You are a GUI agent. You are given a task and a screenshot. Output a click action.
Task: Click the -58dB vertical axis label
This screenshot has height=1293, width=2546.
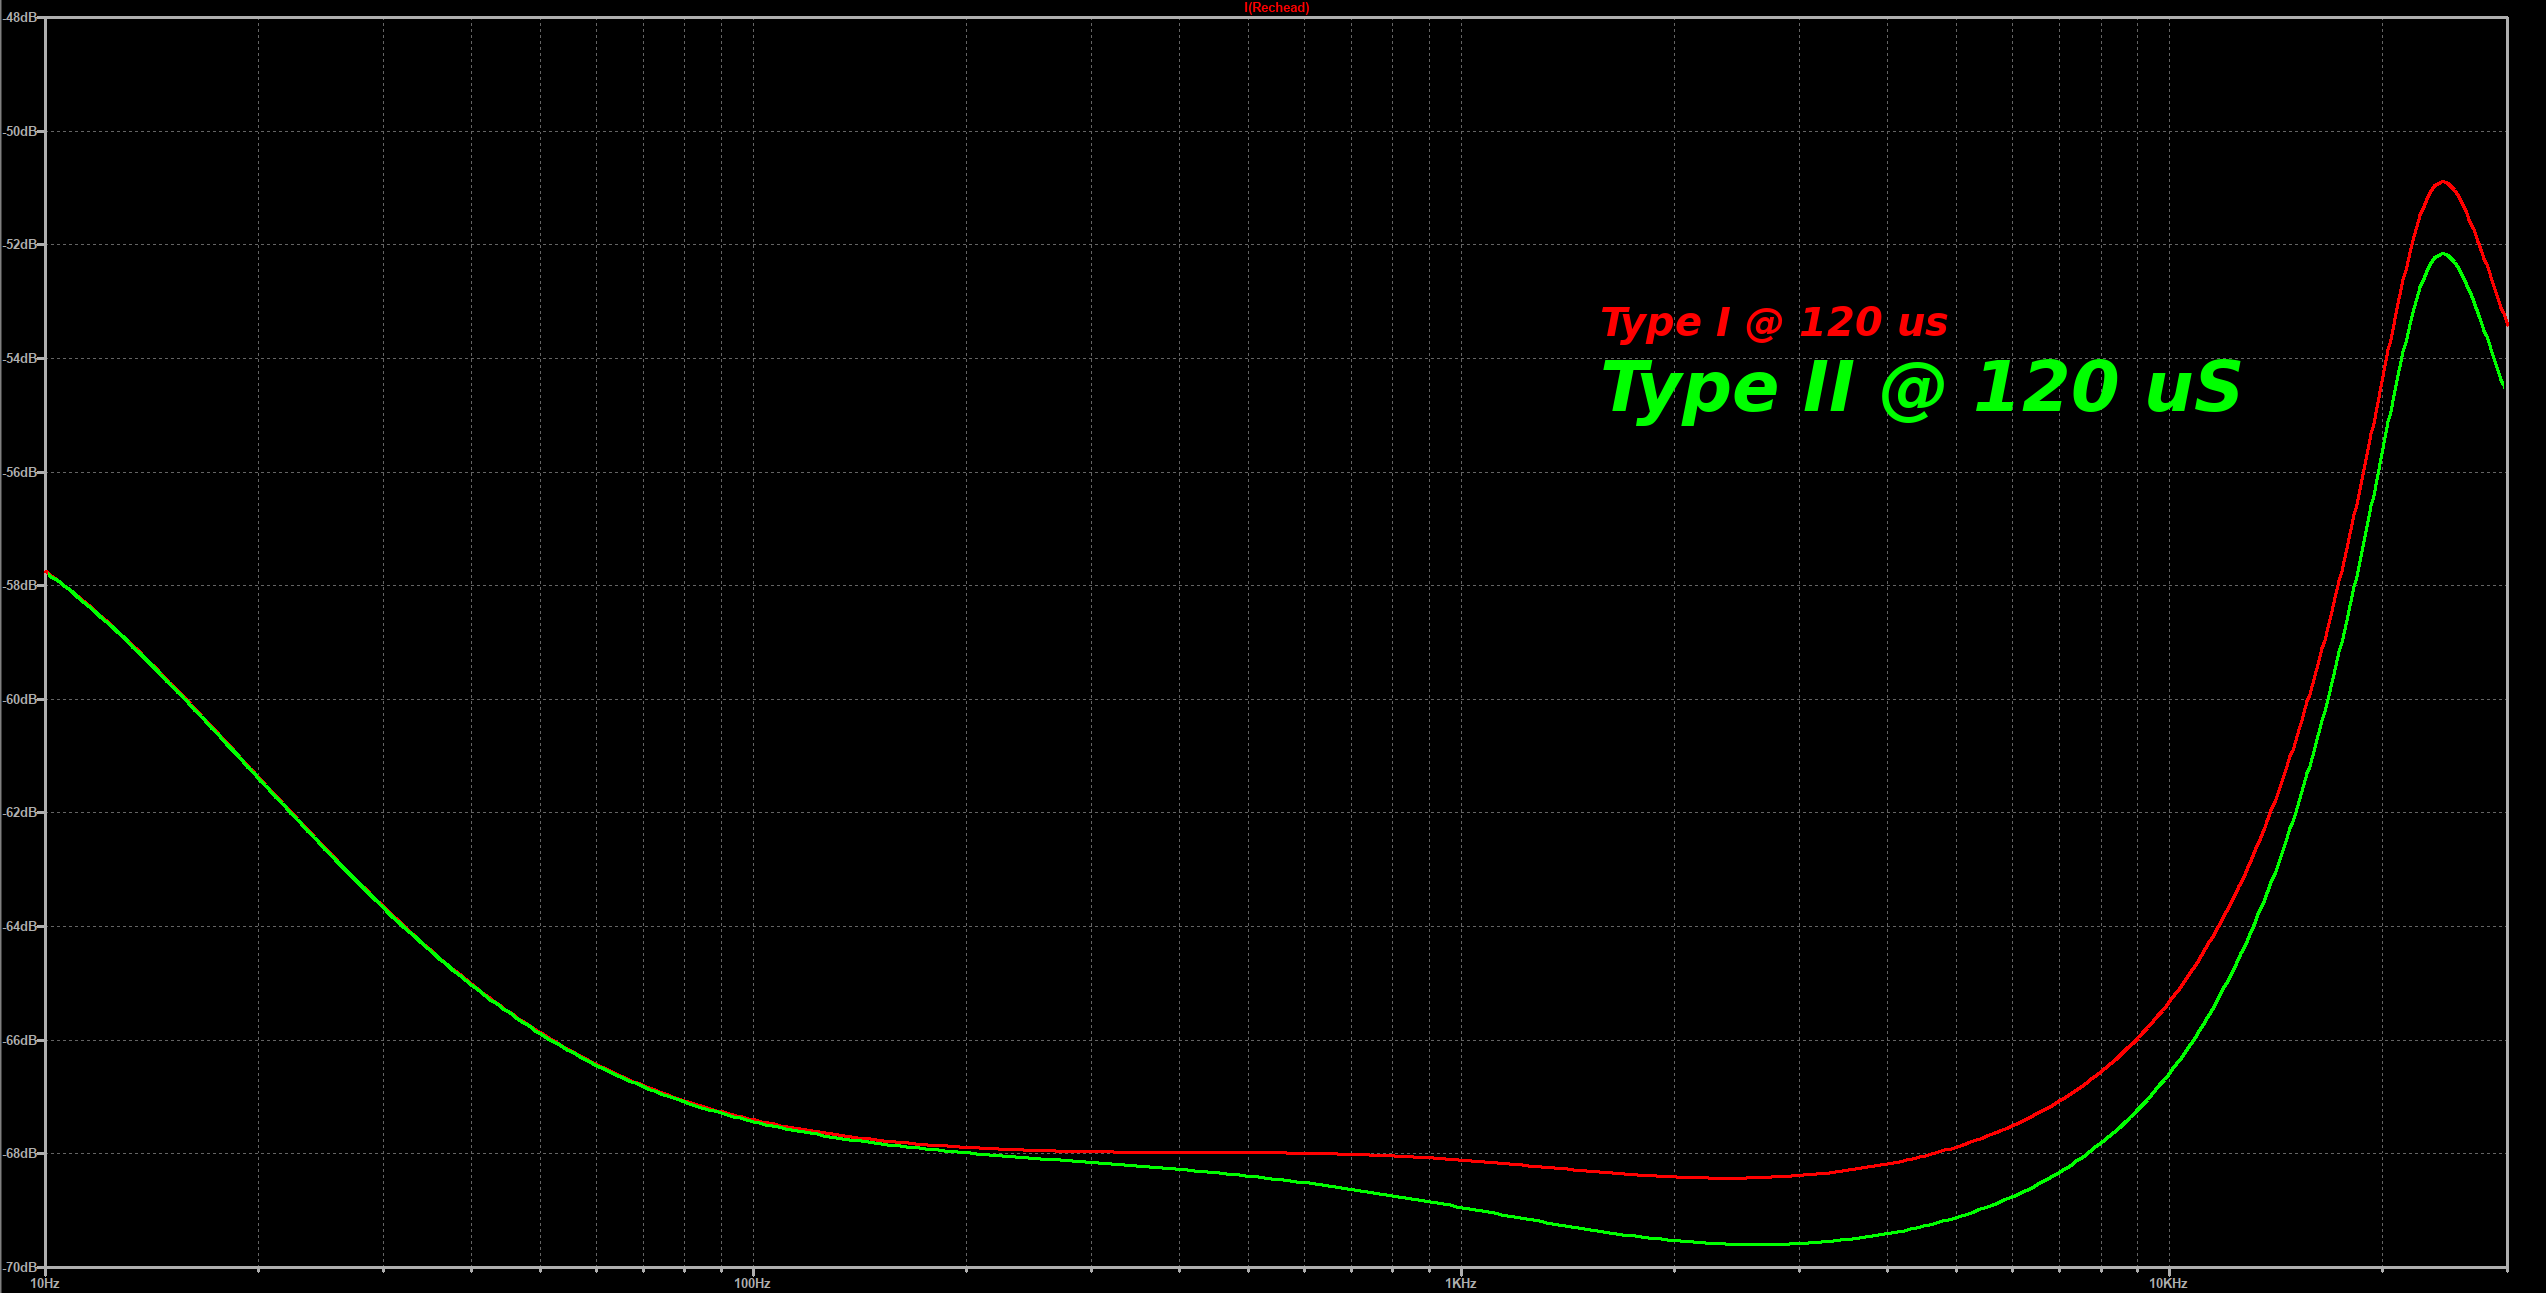pyautogui.click(x=19, y=585)
